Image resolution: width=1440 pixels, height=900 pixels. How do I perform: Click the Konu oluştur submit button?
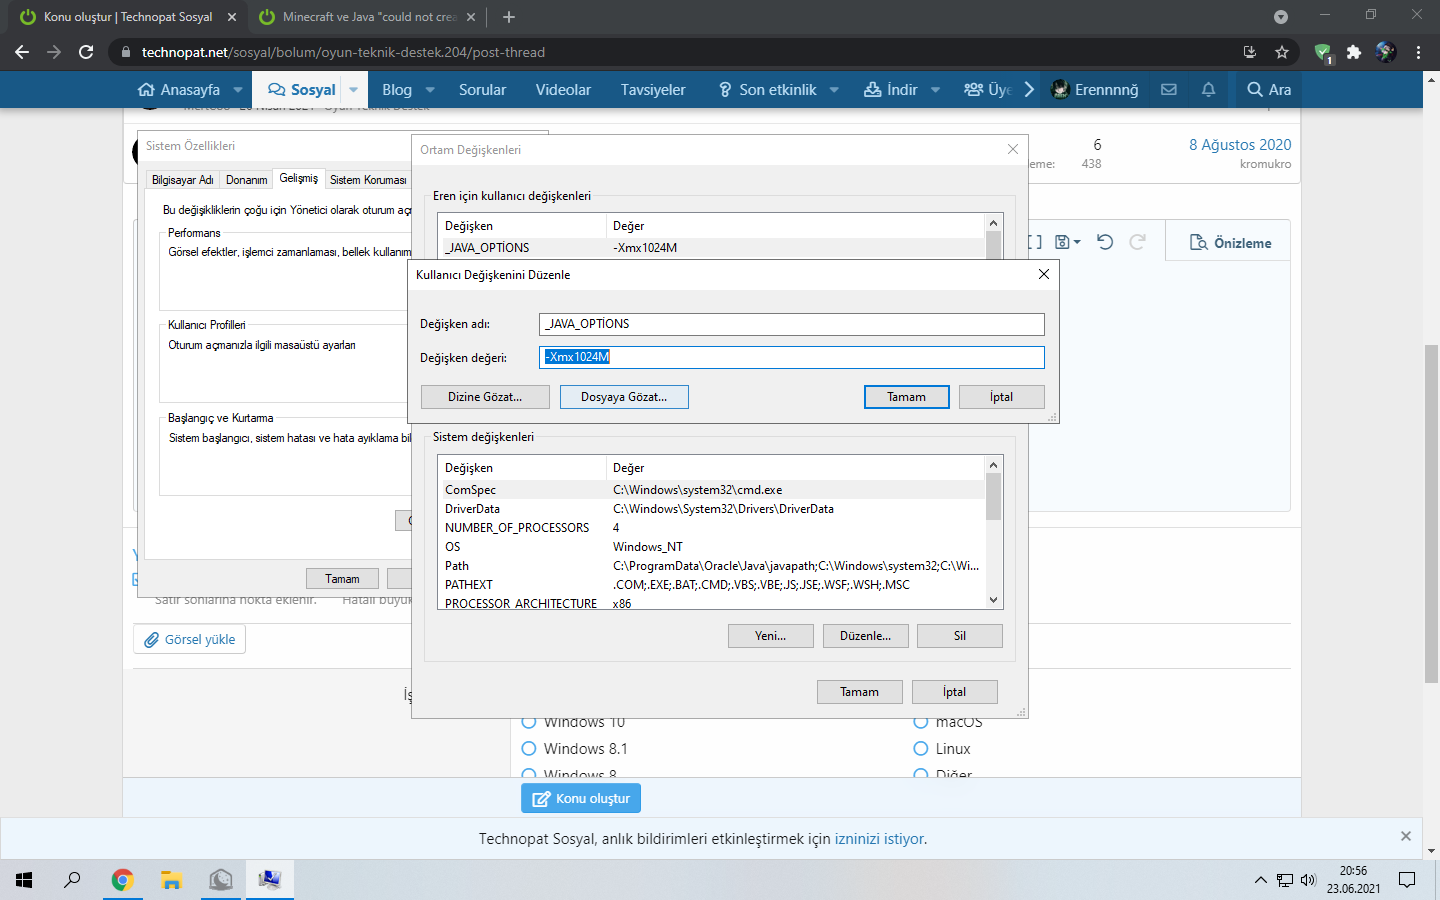point(581,798)
